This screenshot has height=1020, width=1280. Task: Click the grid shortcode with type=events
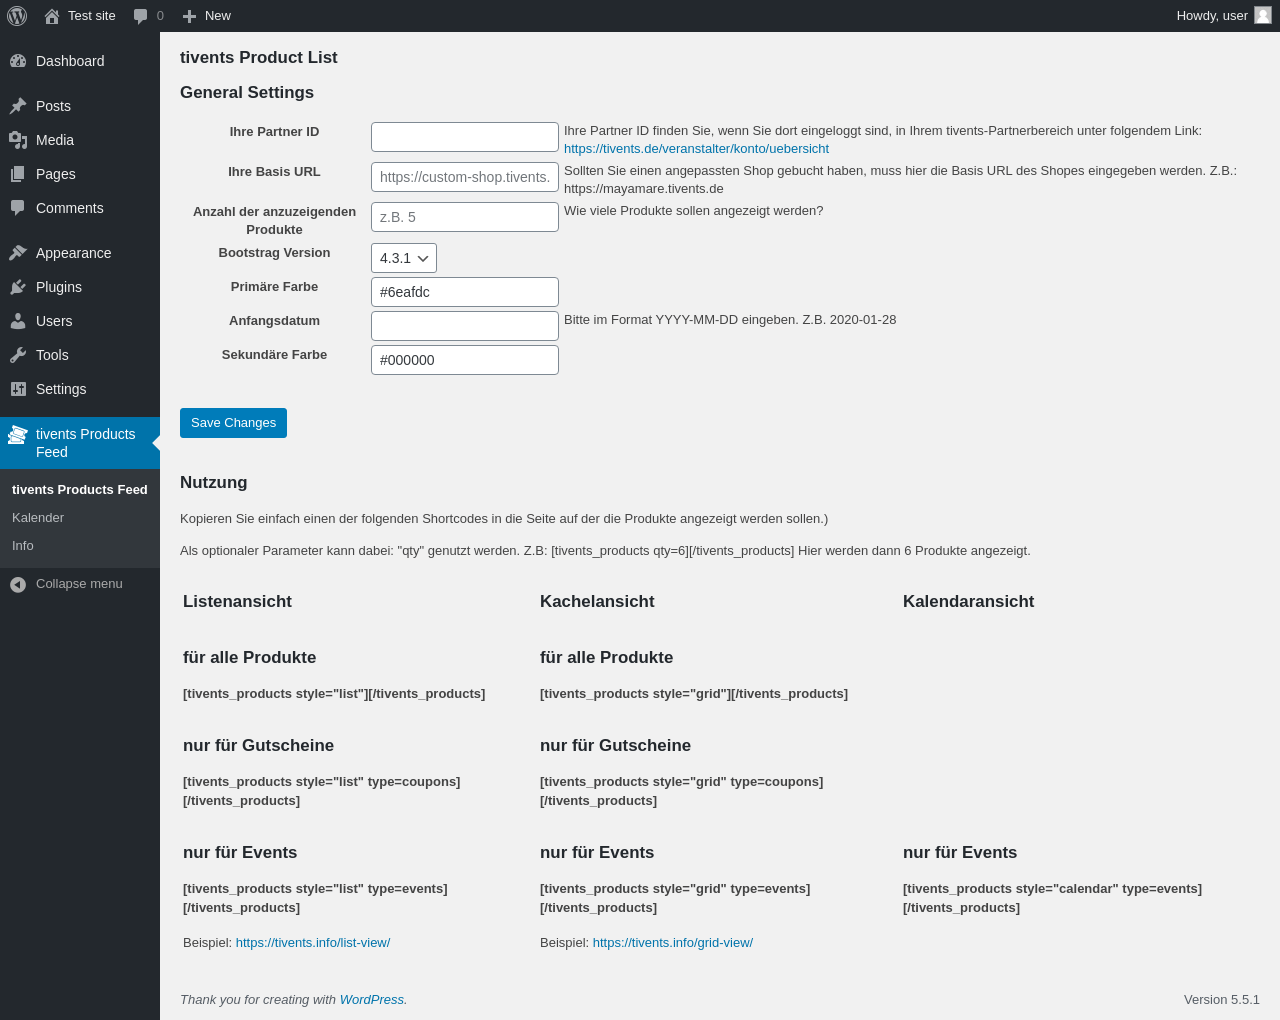pos(675,898)
